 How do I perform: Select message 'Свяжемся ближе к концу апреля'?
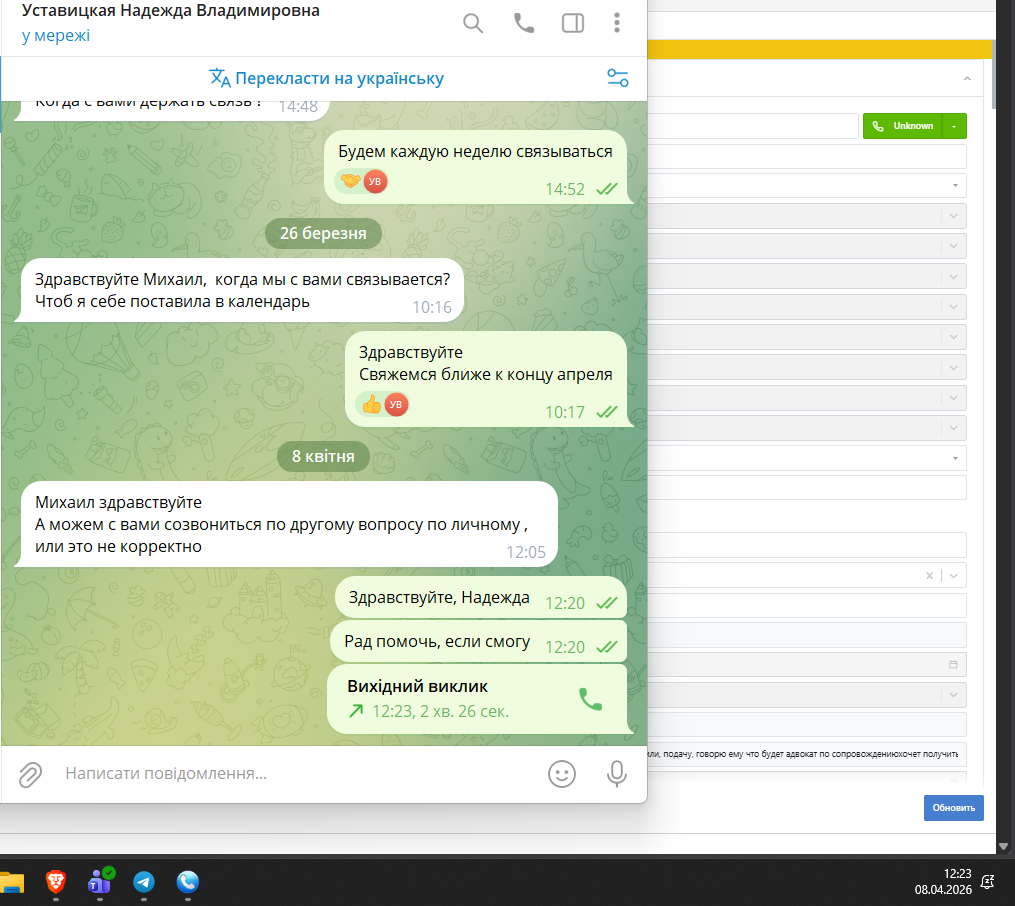[x=486, y=379]
